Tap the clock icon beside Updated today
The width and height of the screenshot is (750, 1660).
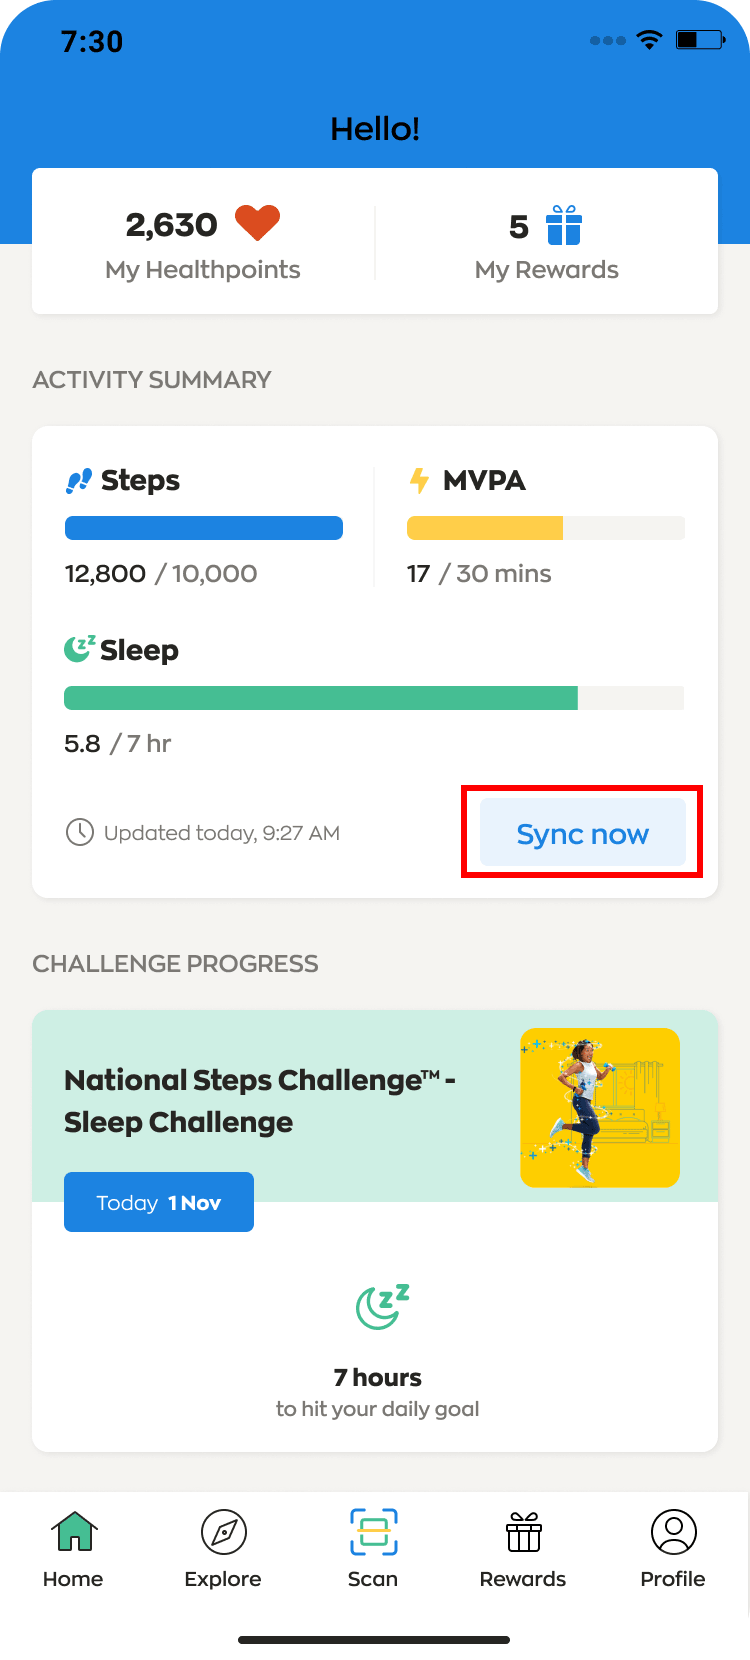click(x=79, y=832)
